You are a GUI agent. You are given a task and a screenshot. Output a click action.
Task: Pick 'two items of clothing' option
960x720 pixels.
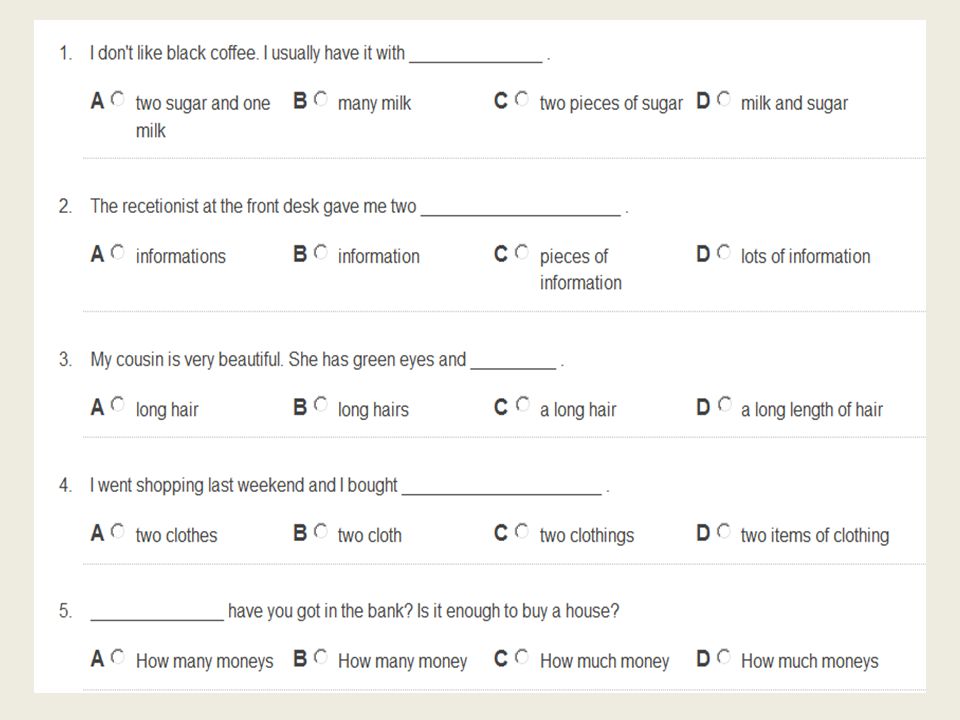pos(724,531)
